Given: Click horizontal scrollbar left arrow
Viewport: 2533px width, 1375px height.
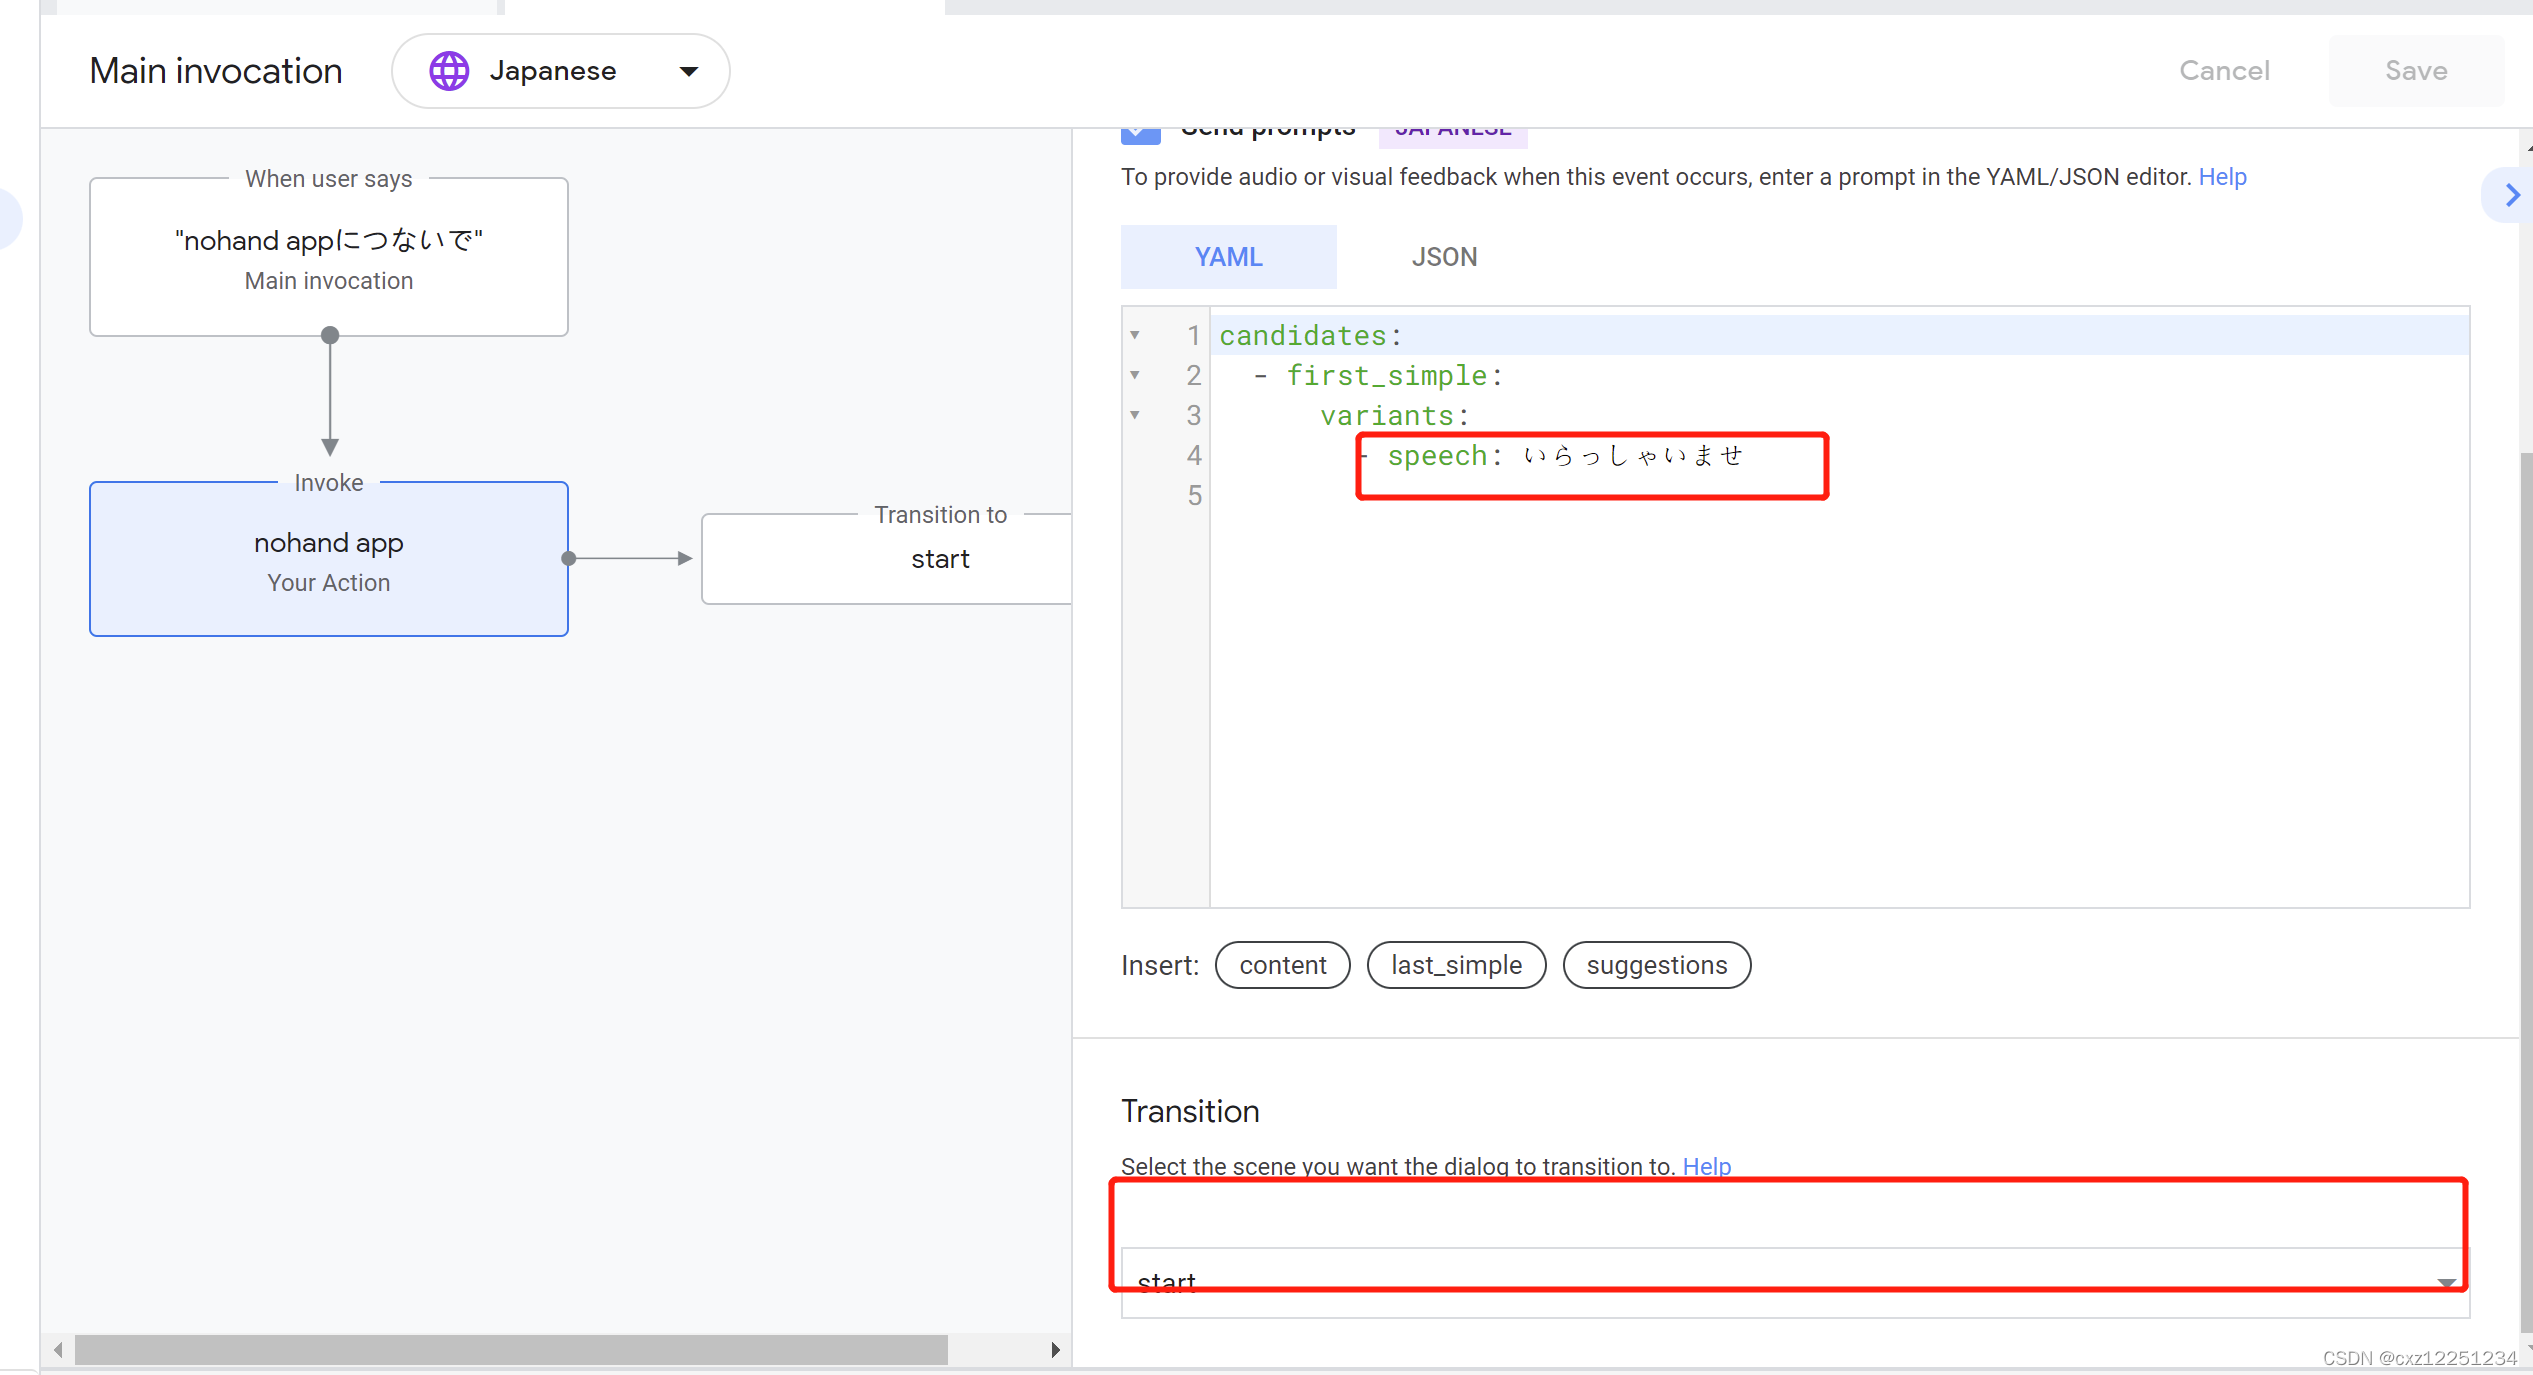Looking at the screenshot, I should pos(58,1350).
